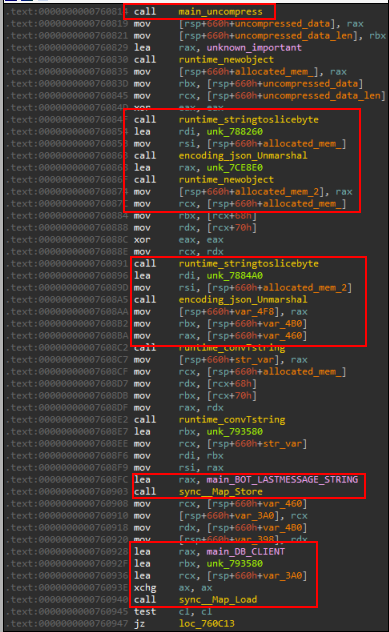This screenshot has width=389, height=632.
Task: Select operand '[rsp+660h+uncompressed_data_len], rbx'
Action: pyautogui.click(x=282, y=36)
